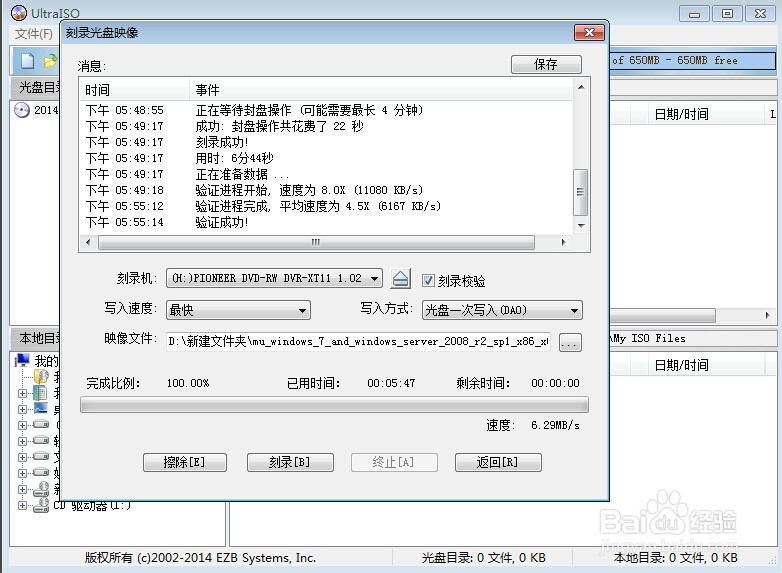This screenshot has height=573, width=782.
Task: Expand the documents node in local tree
Action: pyautogui.click(x=22, y=393)
